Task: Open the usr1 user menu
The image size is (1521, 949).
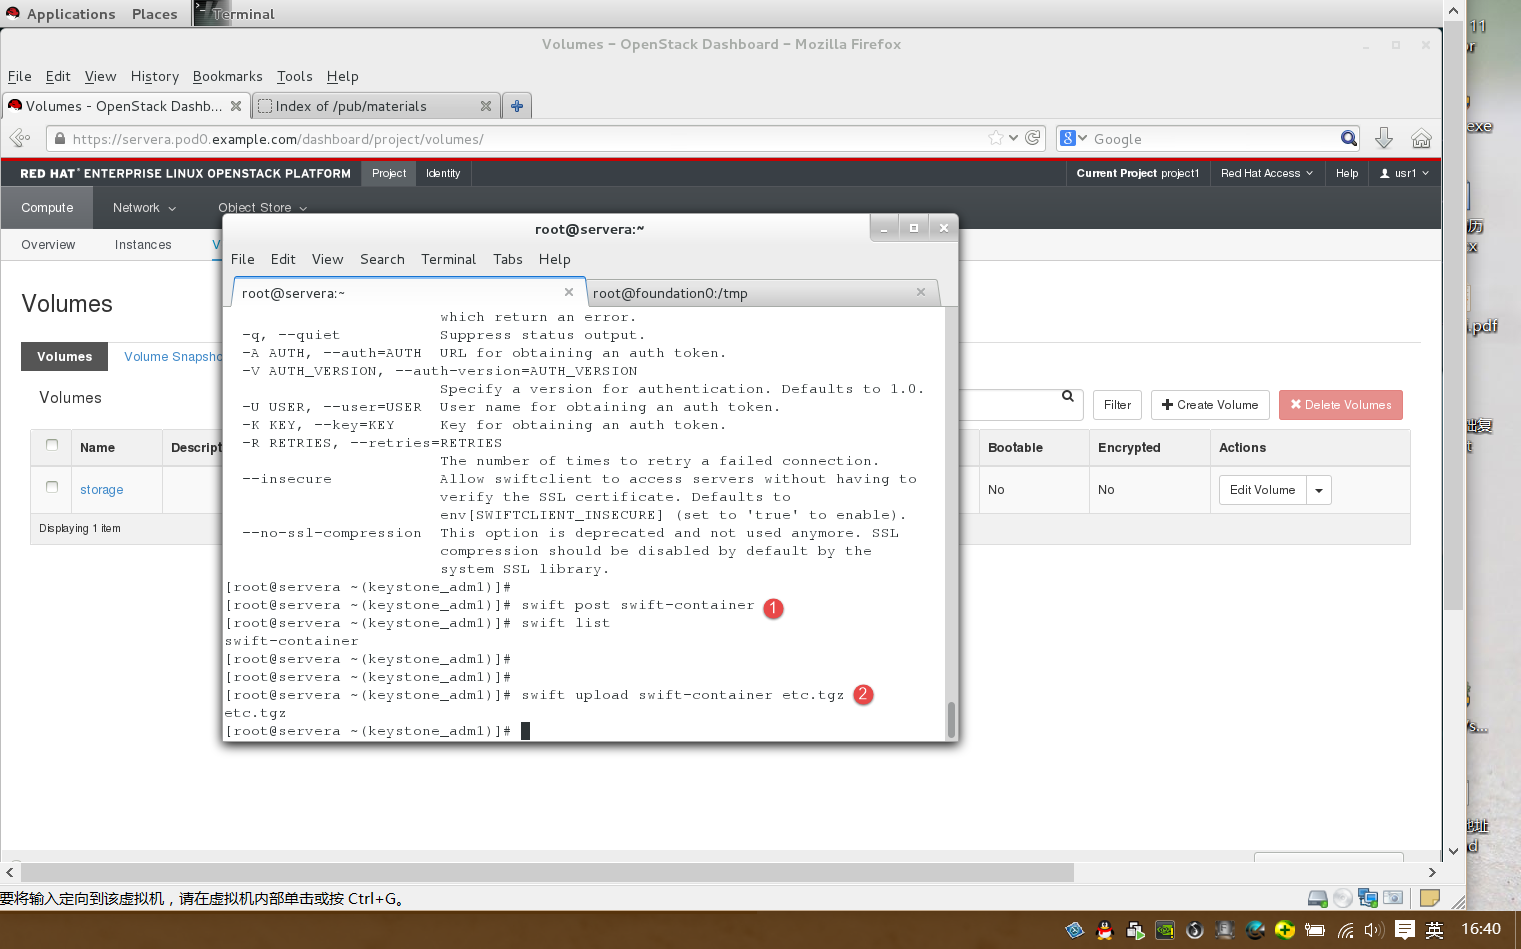Action: (1404, 173)
